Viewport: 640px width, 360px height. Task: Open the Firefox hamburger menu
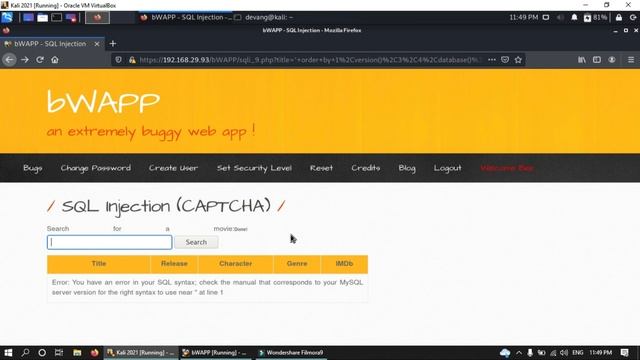pyautogui.click(x=631, y=60)
